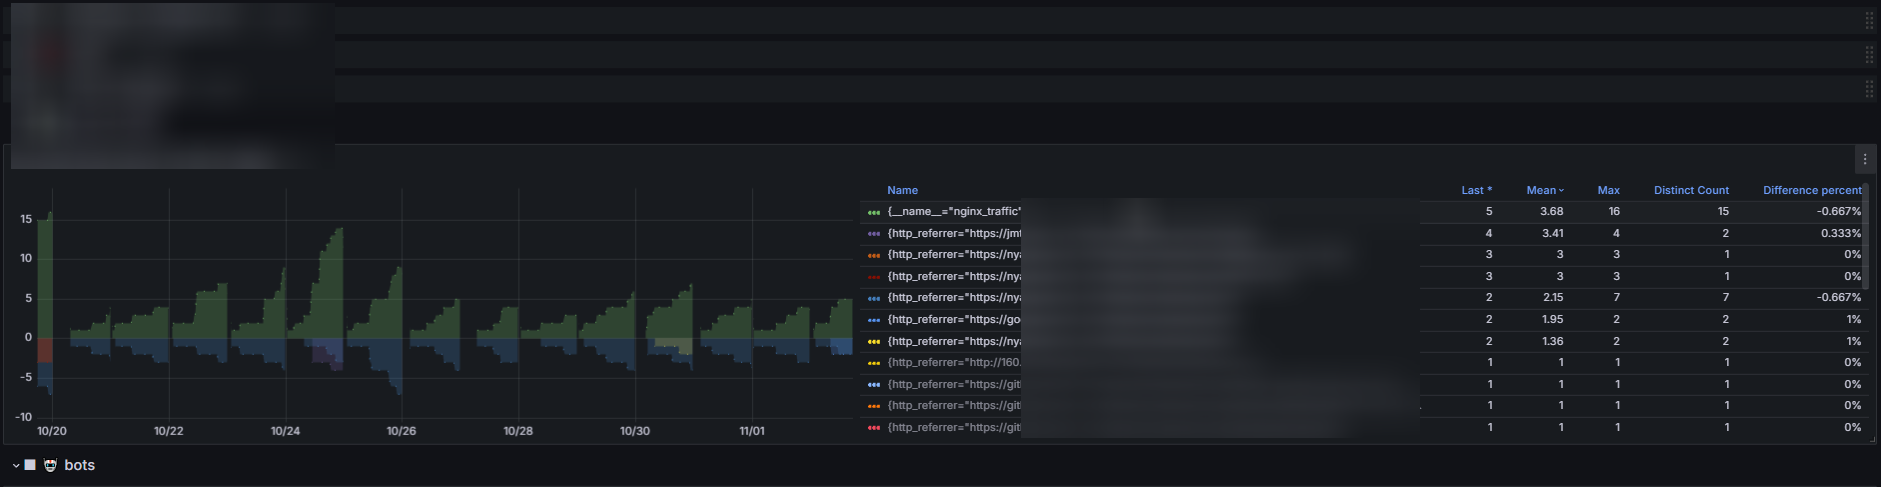The height and width of the screenshot is (487, 1881).
Task: Click the yellow series icon for http://160 referrer
Action: coord(874,363)
